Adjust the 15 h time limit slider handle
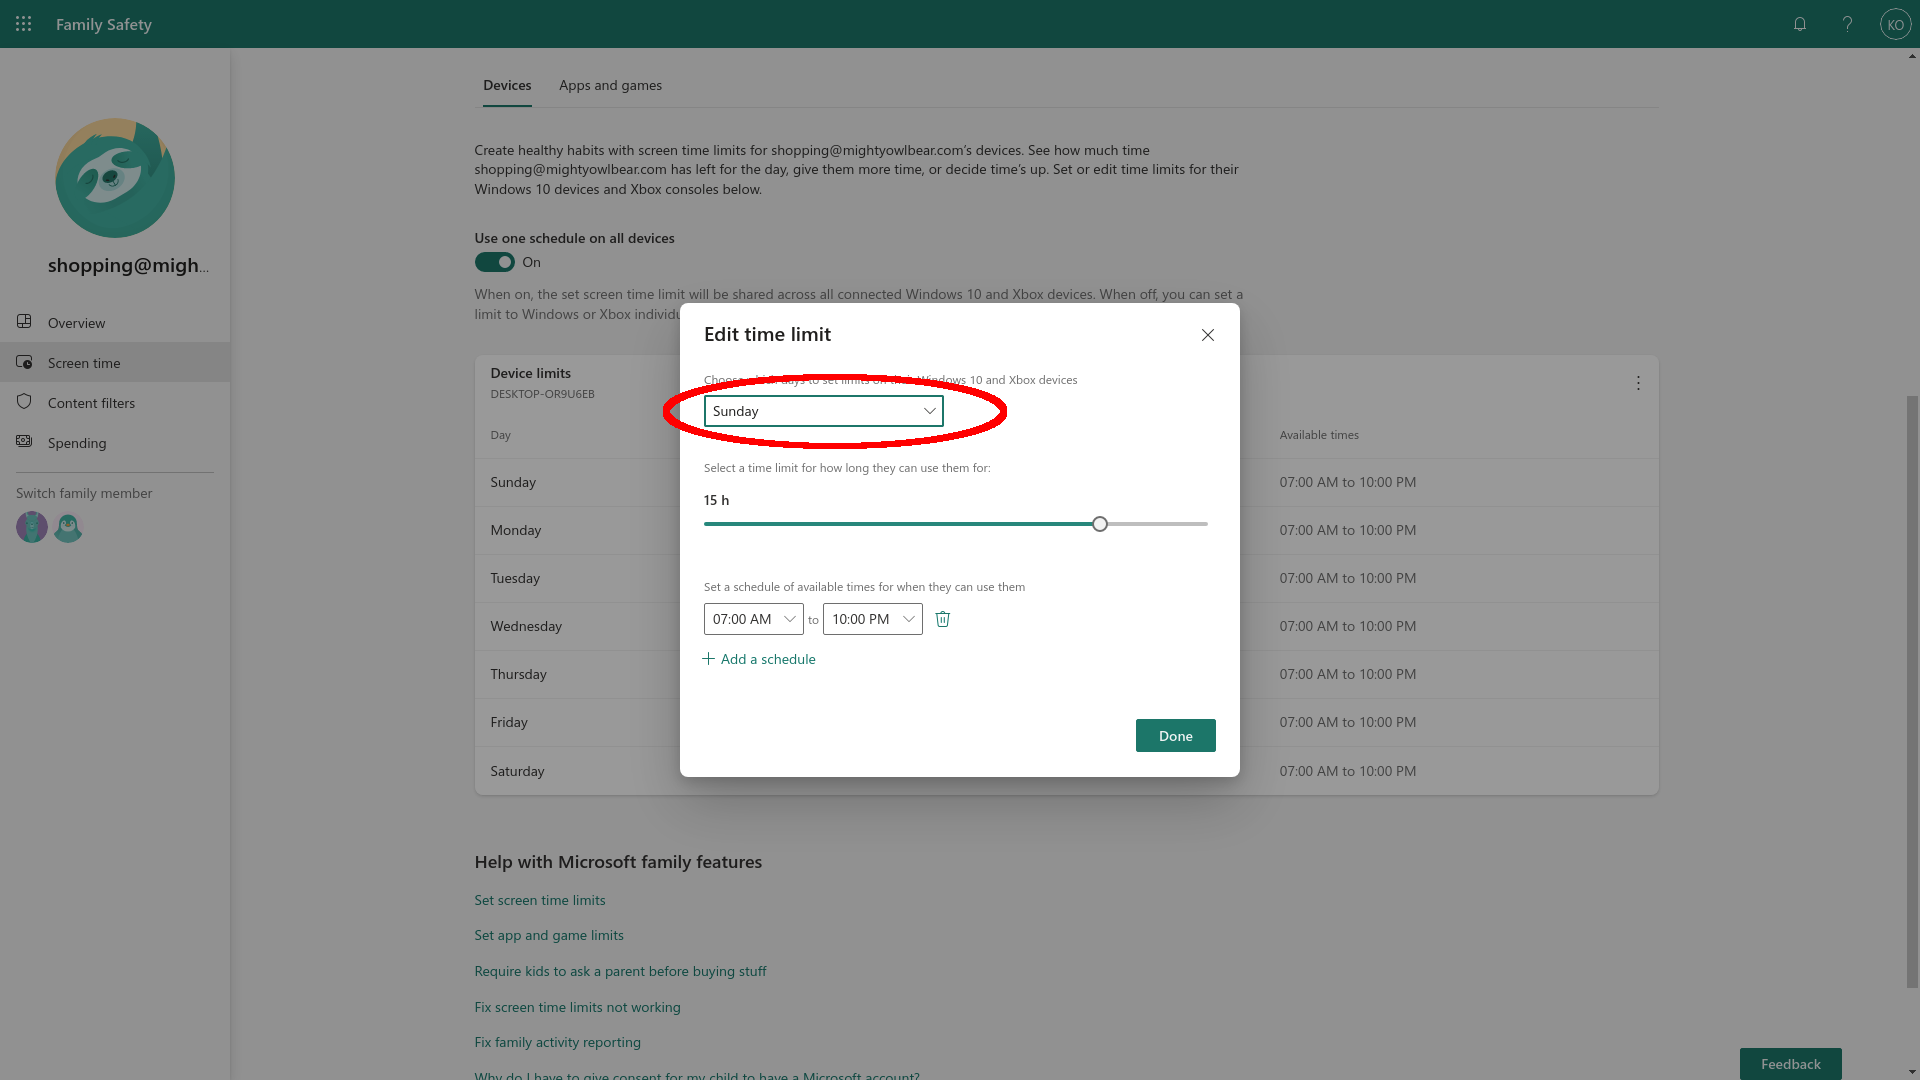The height and width of the screenshot is (1080, 1920). [x=1100, y=524]
